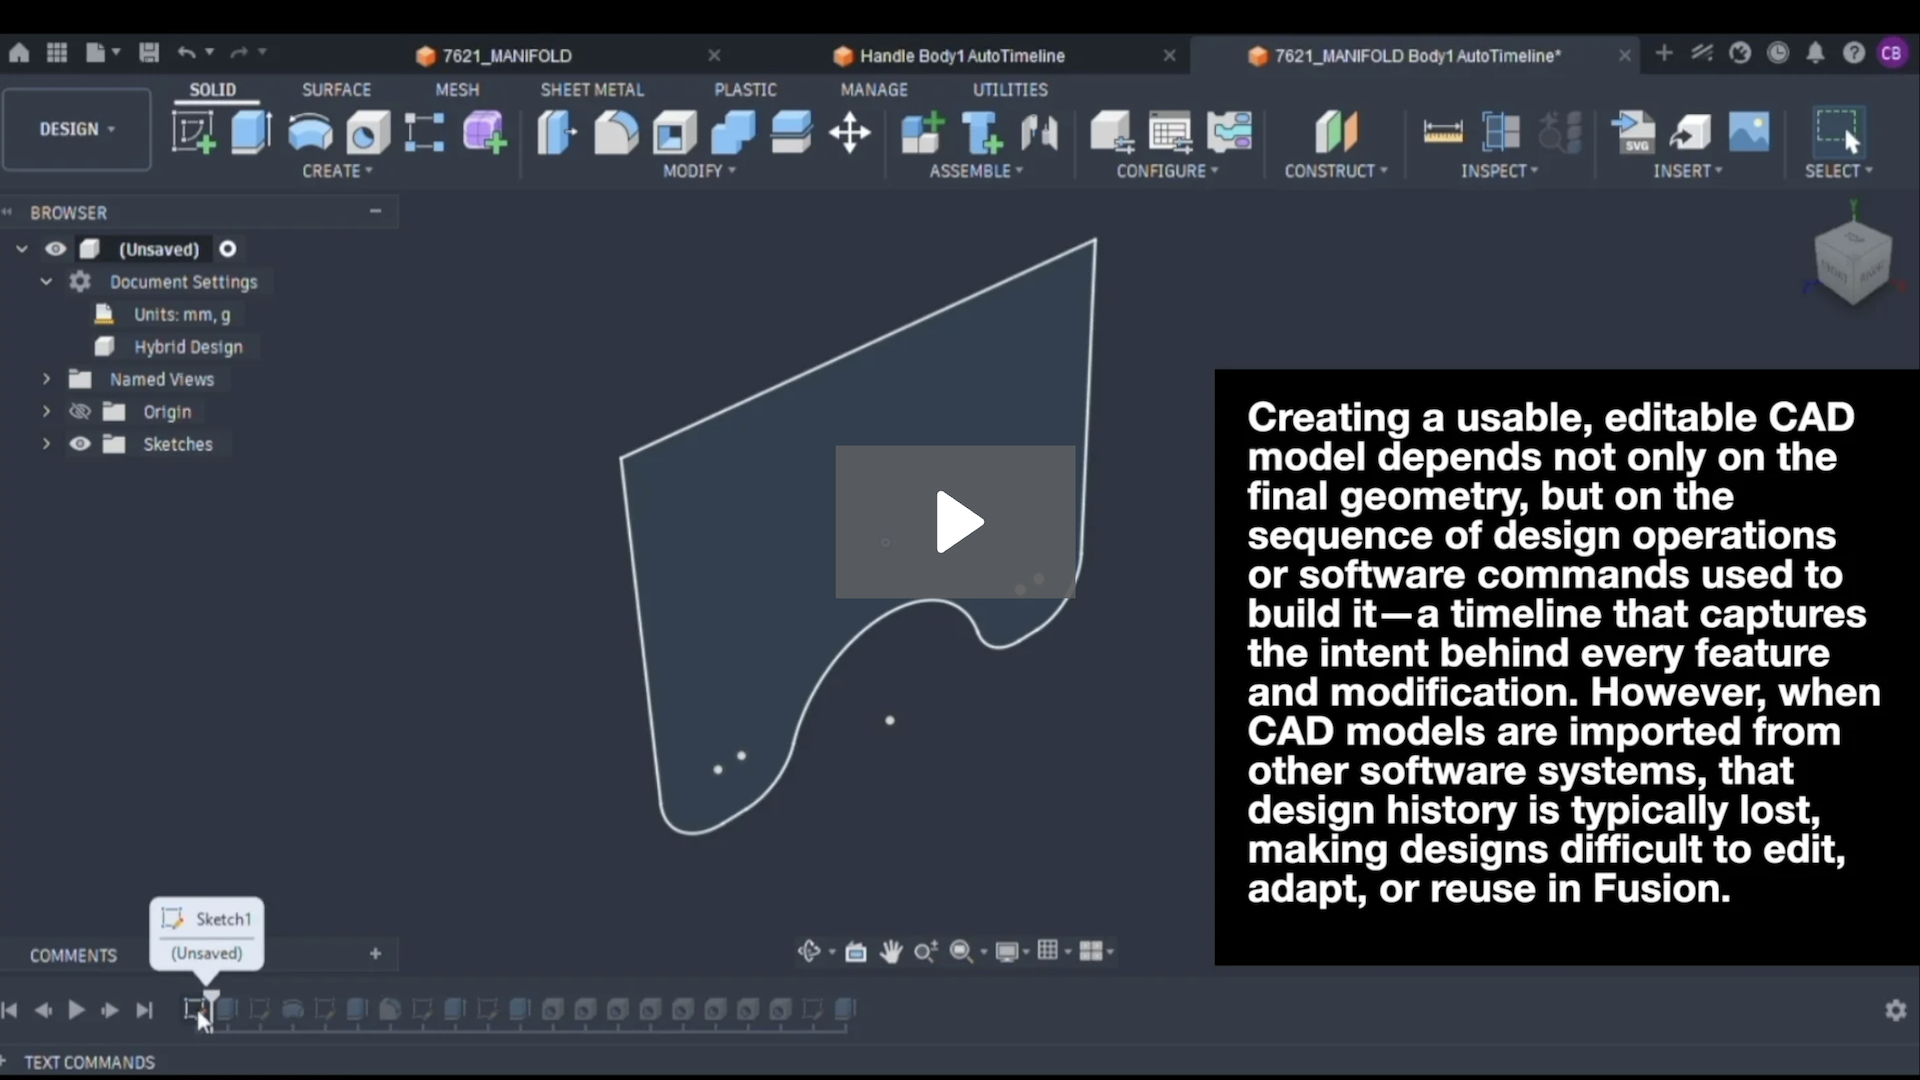Click the Interference inspect icon
This screenshot has width=1920, height=1080.
pos(1501,132)
